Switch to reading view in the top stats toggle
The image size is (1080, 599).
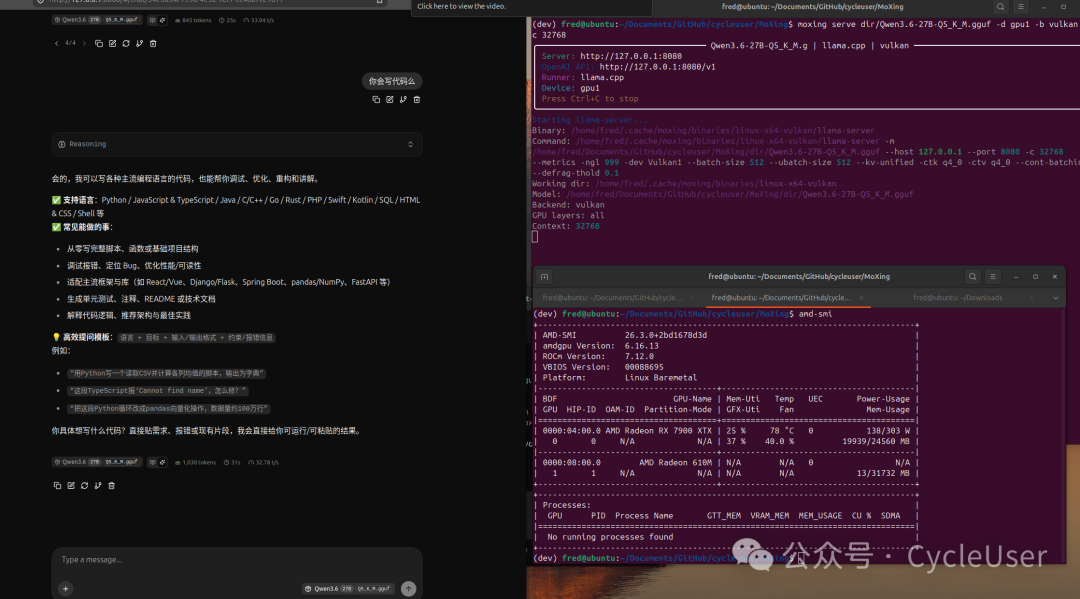152,20
